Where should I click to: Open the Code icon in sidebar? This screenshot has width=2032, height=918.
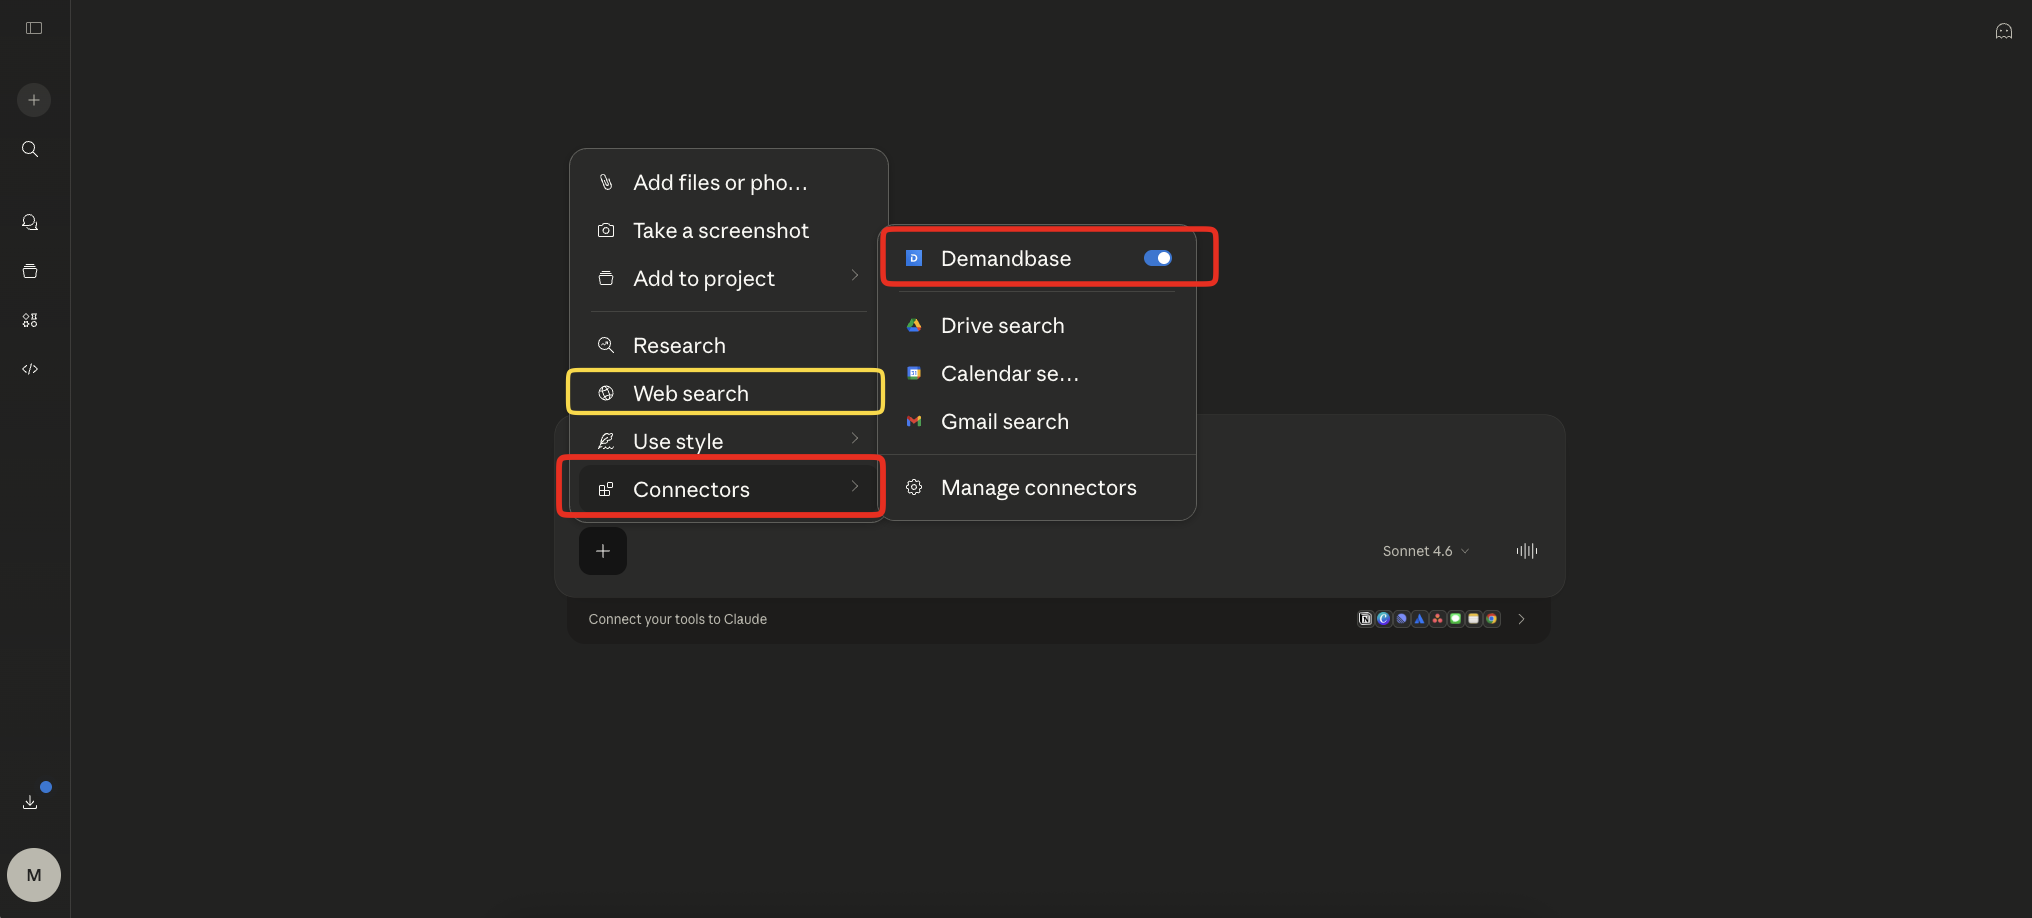click(x=30, y=369)
